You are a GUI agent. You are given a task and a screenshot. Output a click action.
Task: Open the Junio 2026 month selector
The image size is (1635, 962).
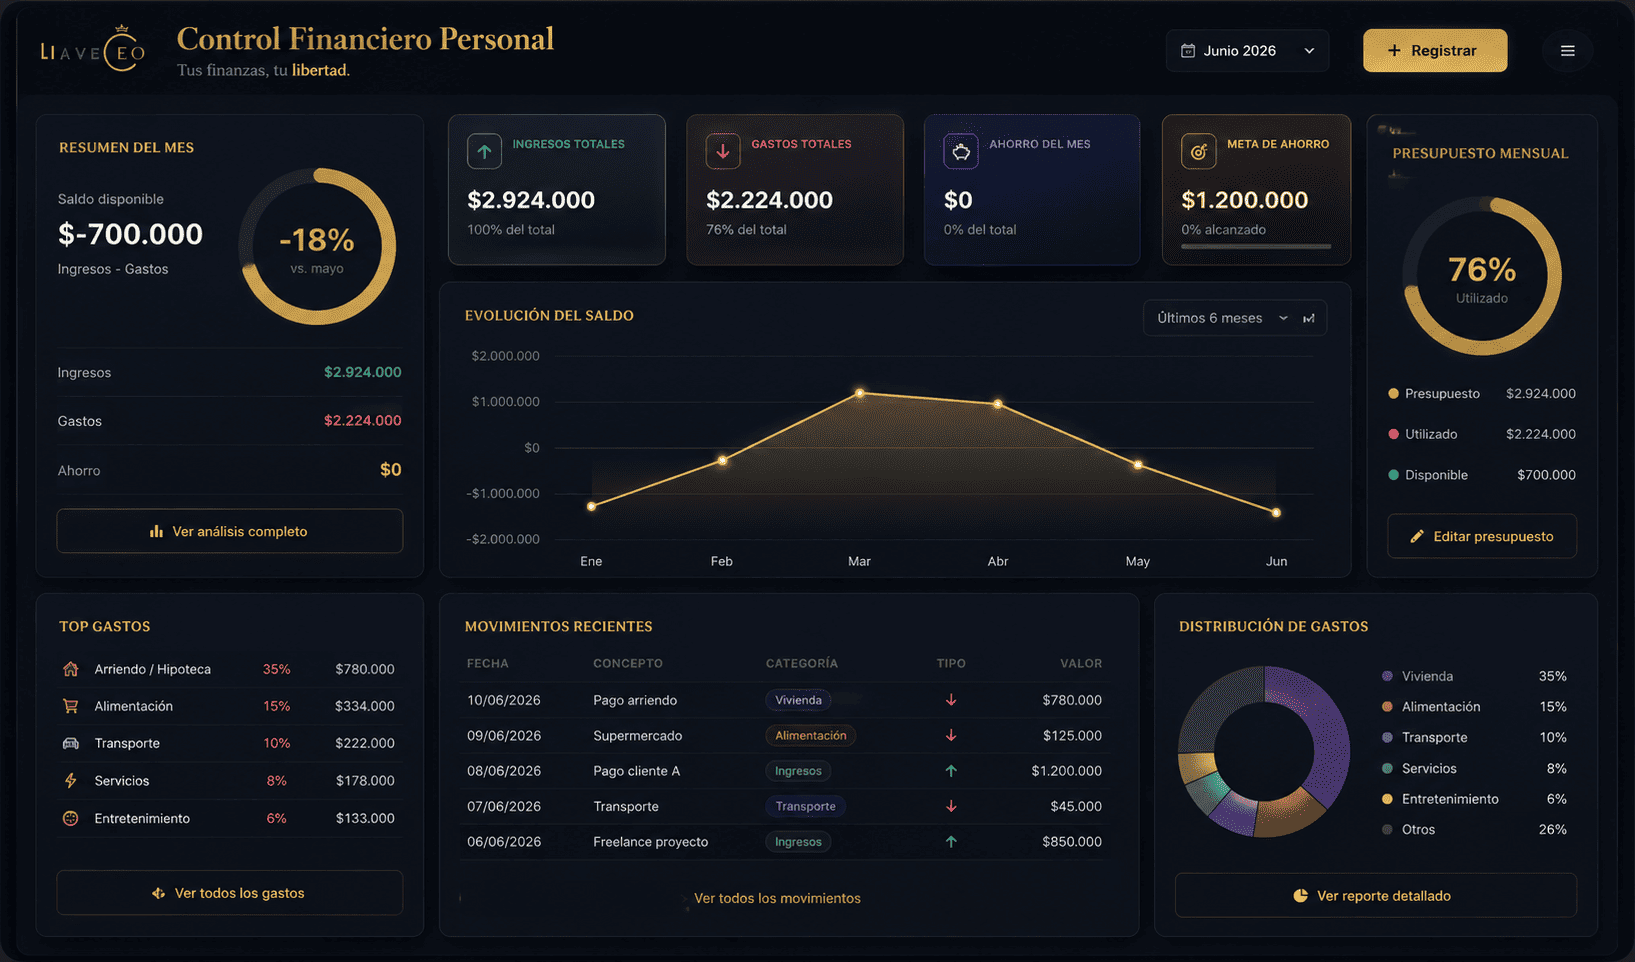pos(1247,51)
